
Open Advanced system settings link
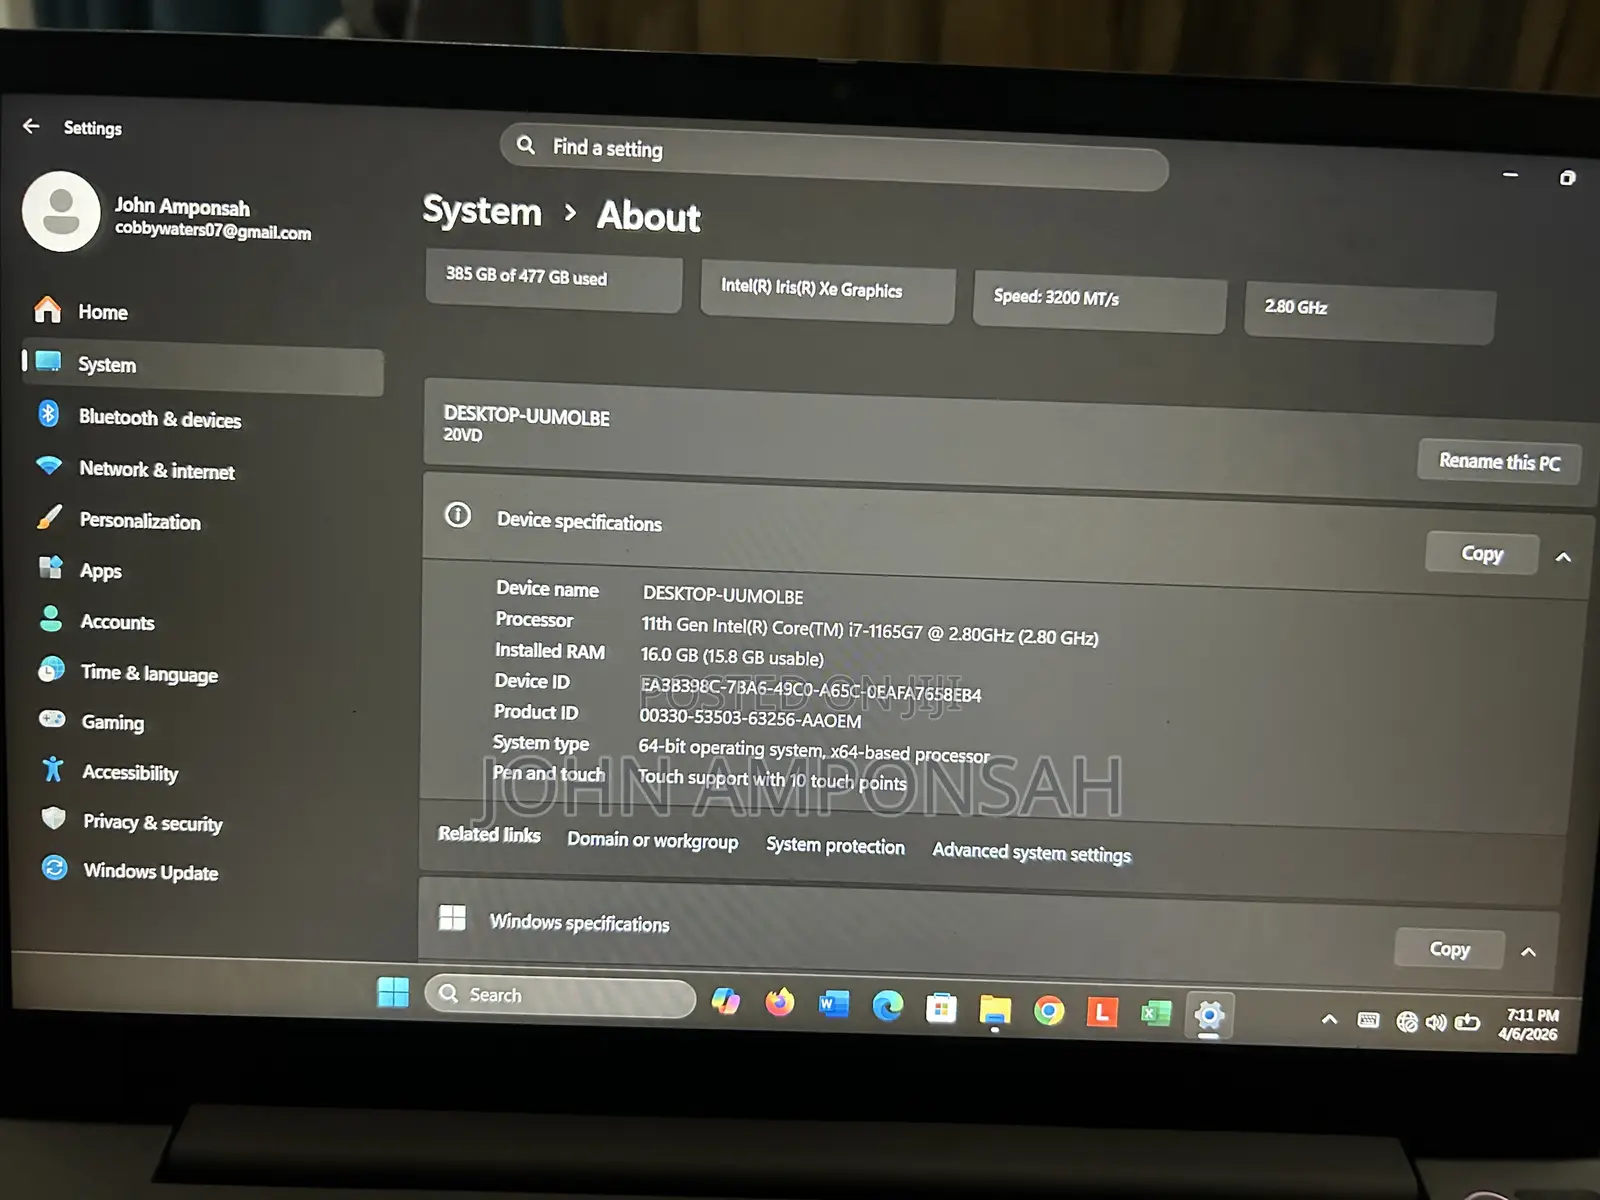[1031, 852]
